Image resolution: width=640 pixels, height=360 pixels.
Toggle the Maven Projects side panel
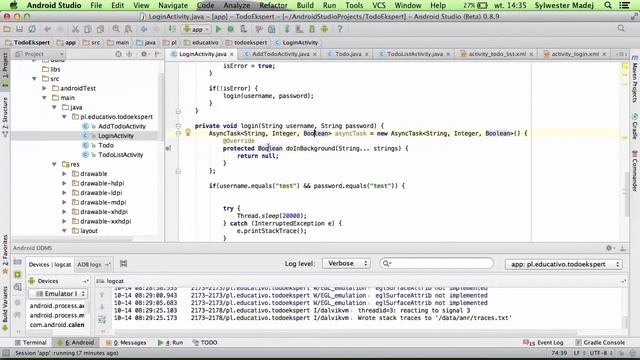[x=635, y=80]
